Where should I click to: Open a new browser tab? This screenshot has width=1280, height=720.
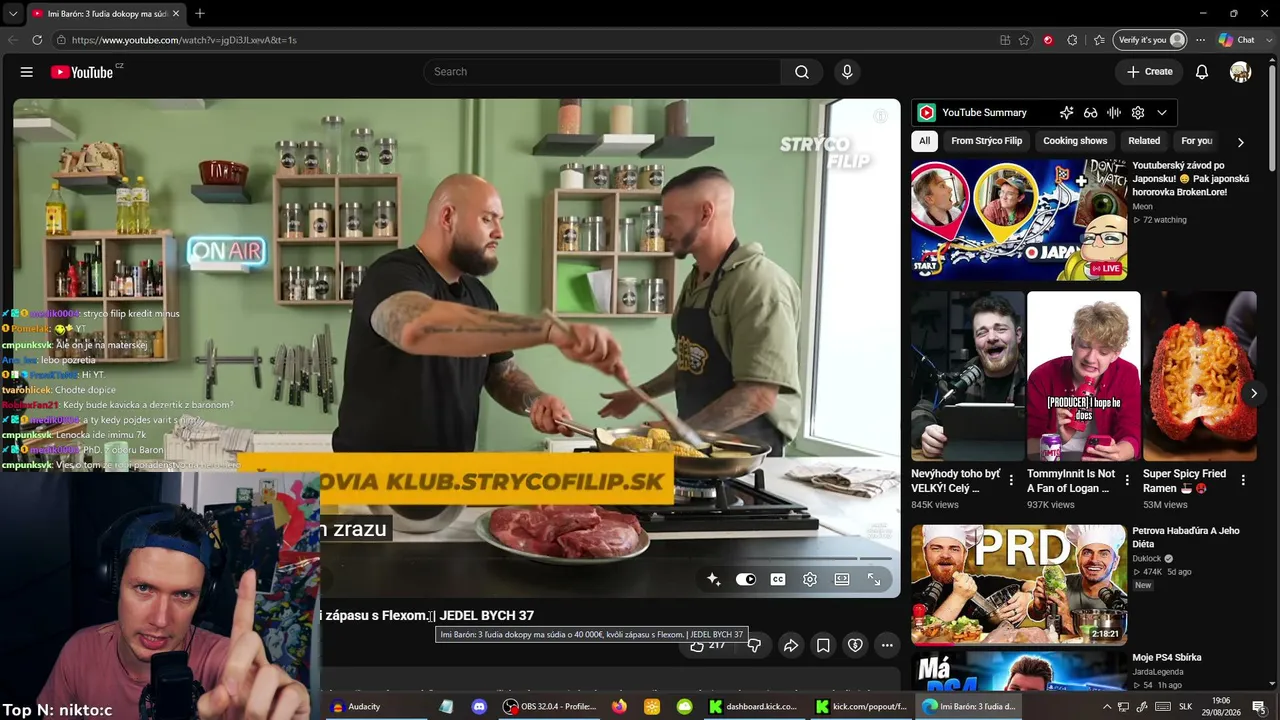click(x=200, y=14)
